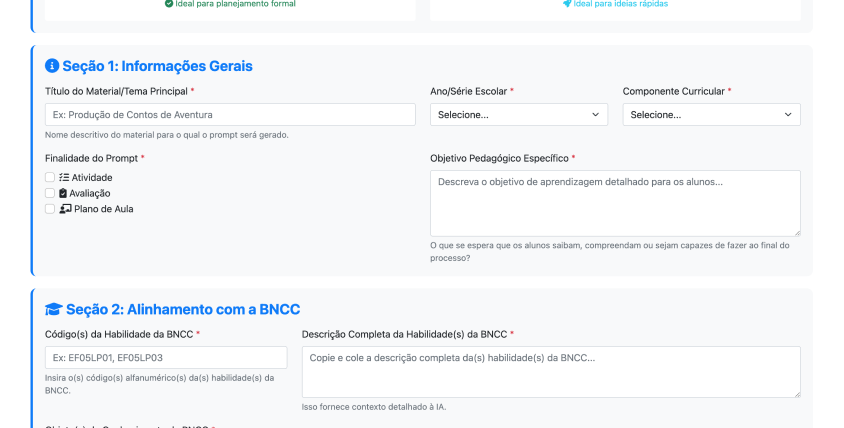The width and height of the screenshot is (844, 428).
Task: Click the green check icon for planejamento formal
Action: tap(169, 4)
